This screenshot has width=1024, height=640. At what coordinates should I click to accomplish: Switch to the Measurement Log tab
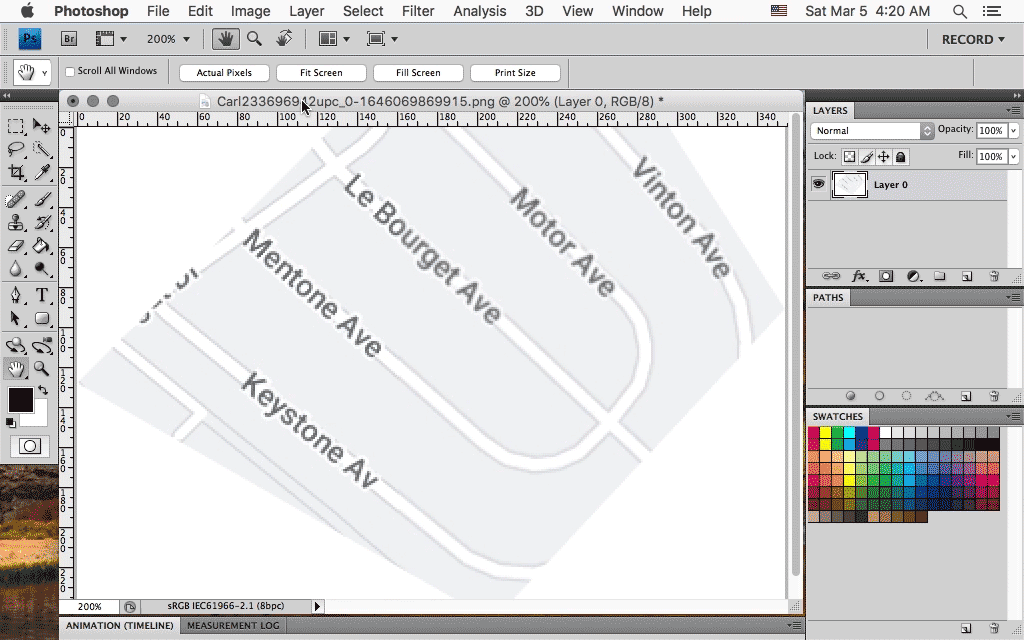(x=233, y=625)
